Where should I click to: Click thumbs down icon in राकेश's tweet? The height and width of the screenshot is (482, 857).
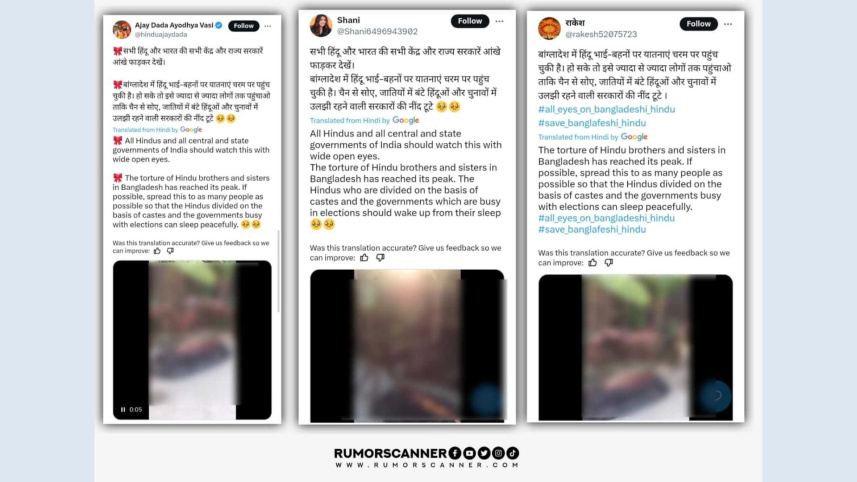608,263
